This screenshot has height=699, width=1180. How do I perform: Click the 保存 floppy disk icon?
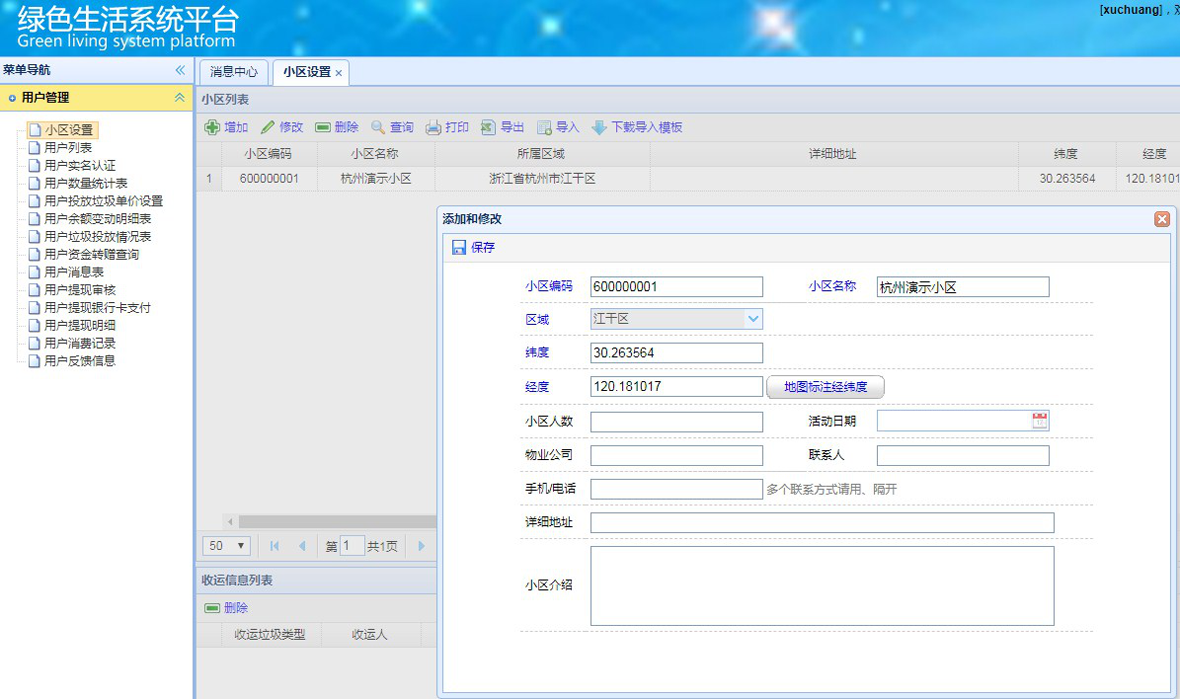click(x=458, y=248)
